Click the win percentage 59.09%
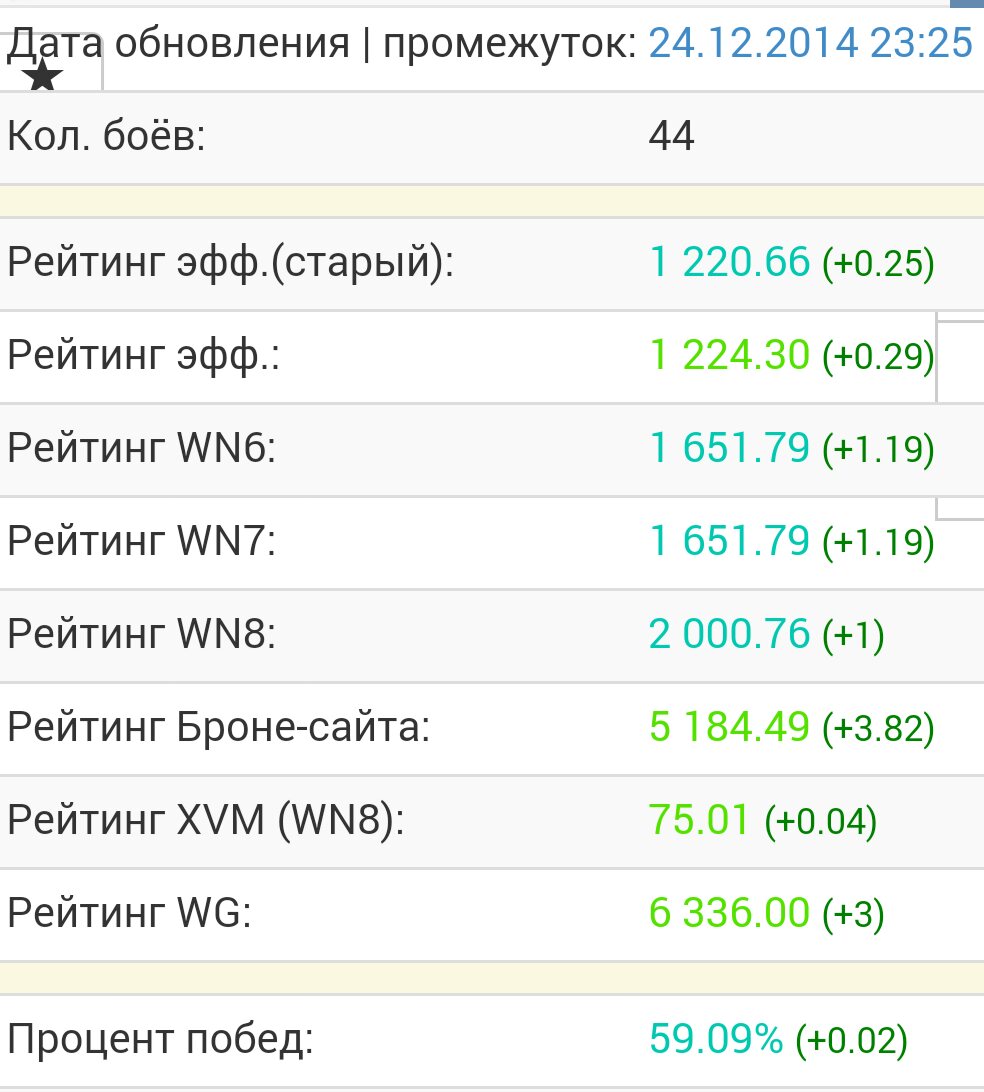This screenshot has height=1092, width=984. [x=716, y=1040]
